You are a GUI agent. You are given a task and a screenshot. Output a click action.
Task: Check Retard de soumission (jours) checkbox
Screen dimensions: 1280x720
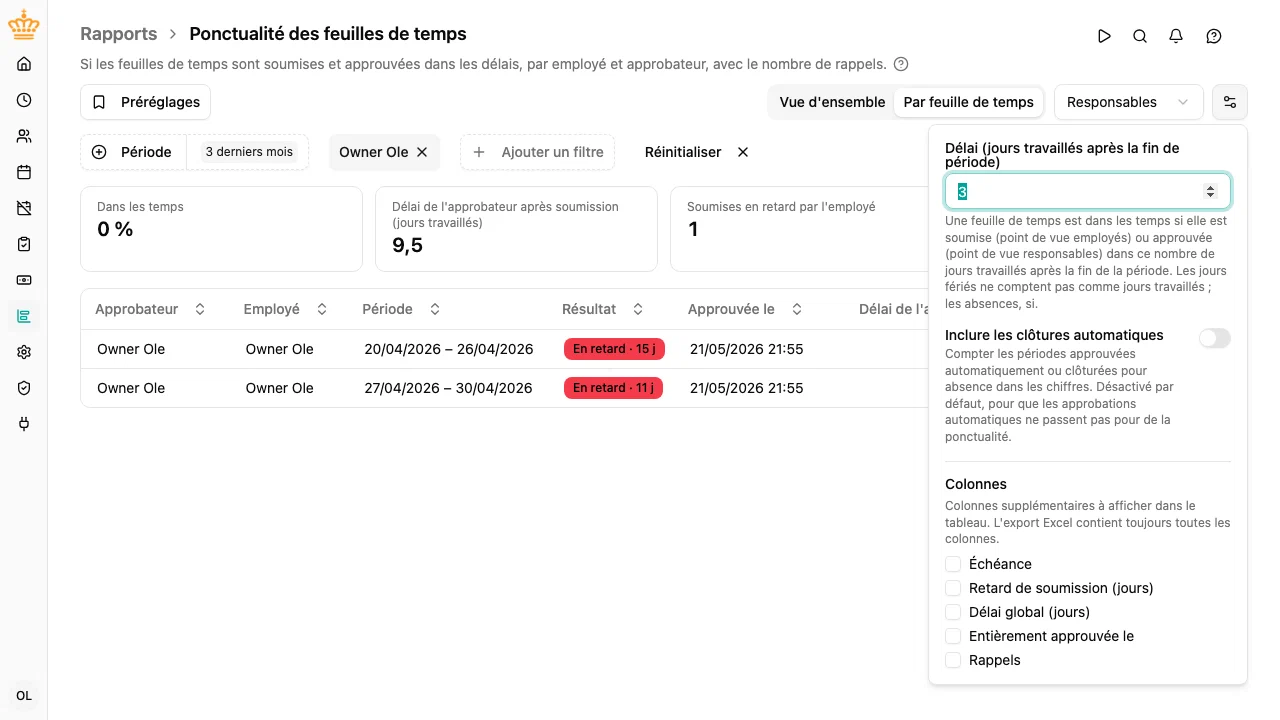click(953, 588)
